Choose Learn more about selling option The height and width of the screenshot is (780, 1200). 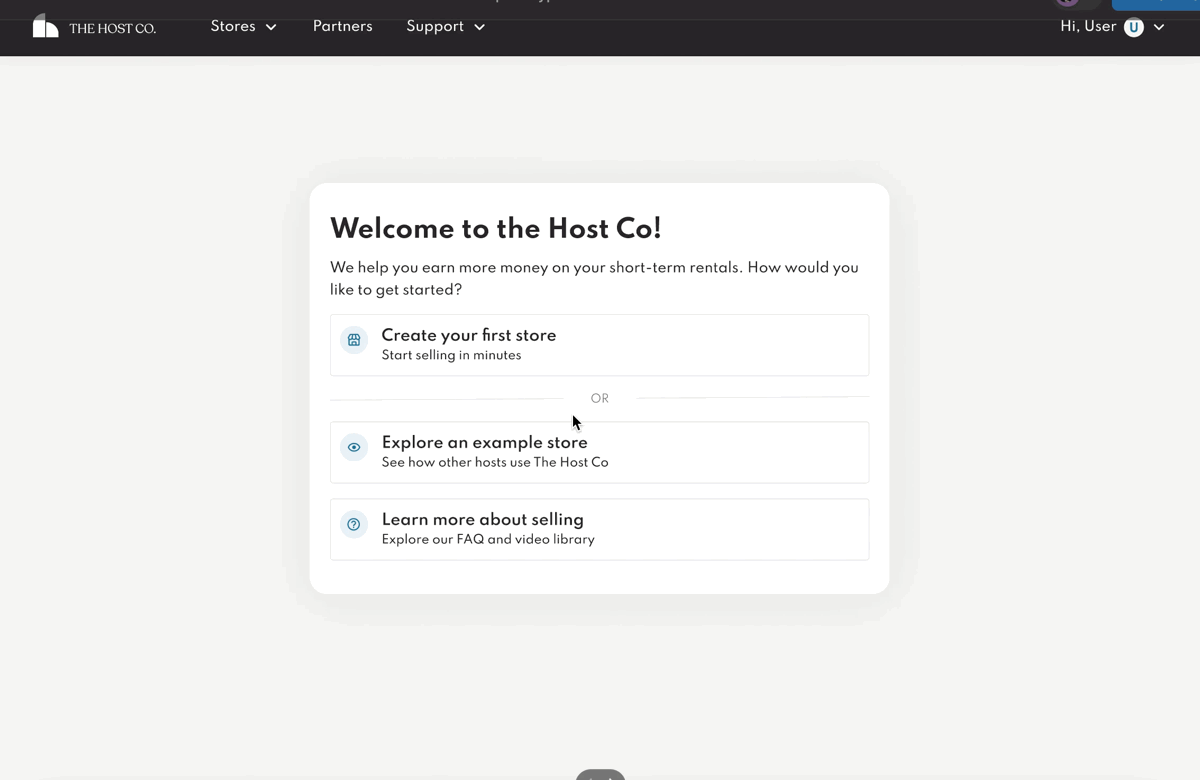[x=599, y=529]
